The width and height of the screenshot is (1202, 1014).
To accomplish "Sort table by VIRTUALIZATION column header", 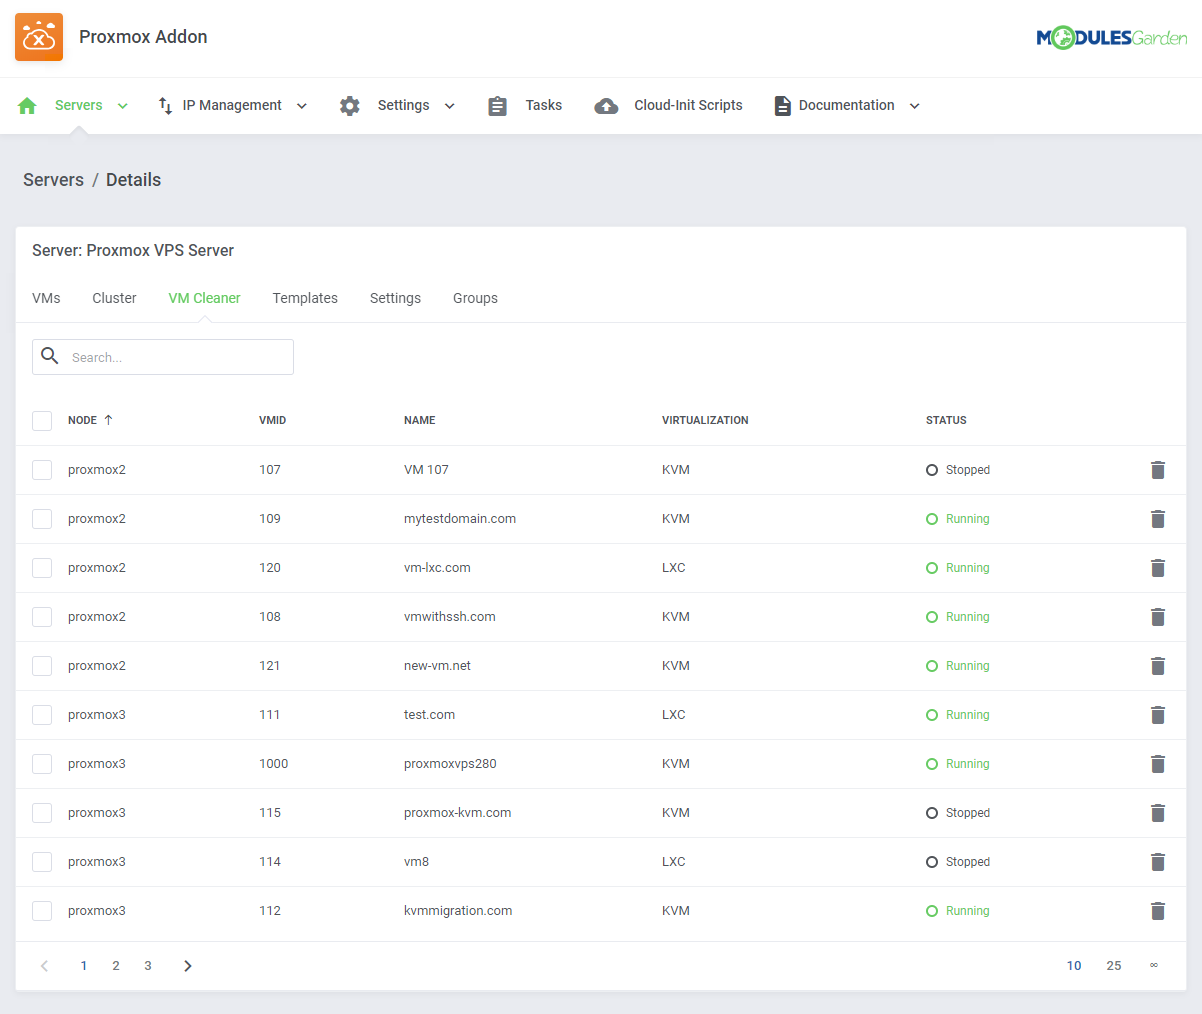I will 705,420.
